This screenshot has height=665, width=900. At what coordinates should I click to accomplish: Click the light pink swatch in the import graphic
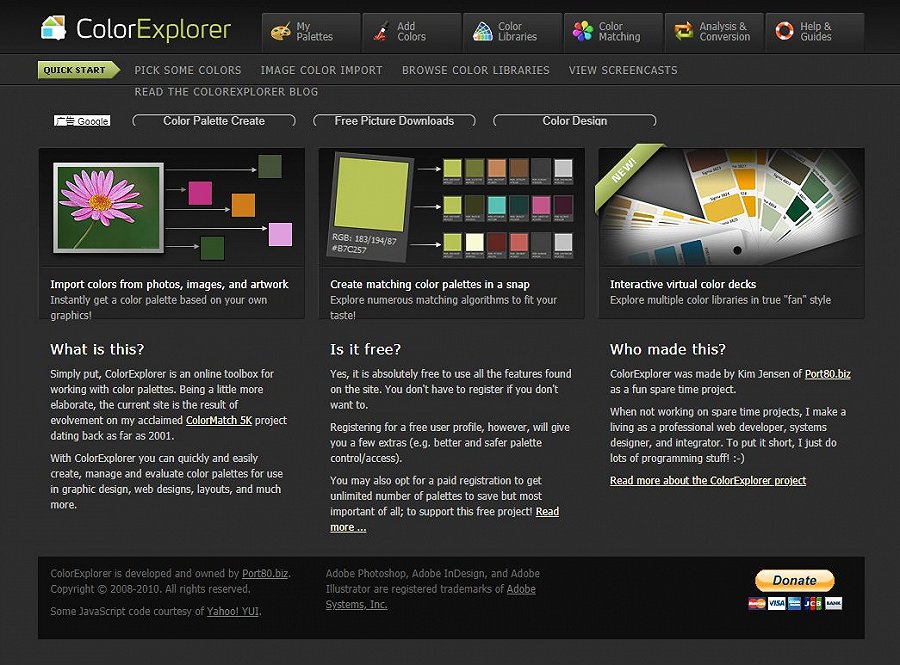(280, 235)
